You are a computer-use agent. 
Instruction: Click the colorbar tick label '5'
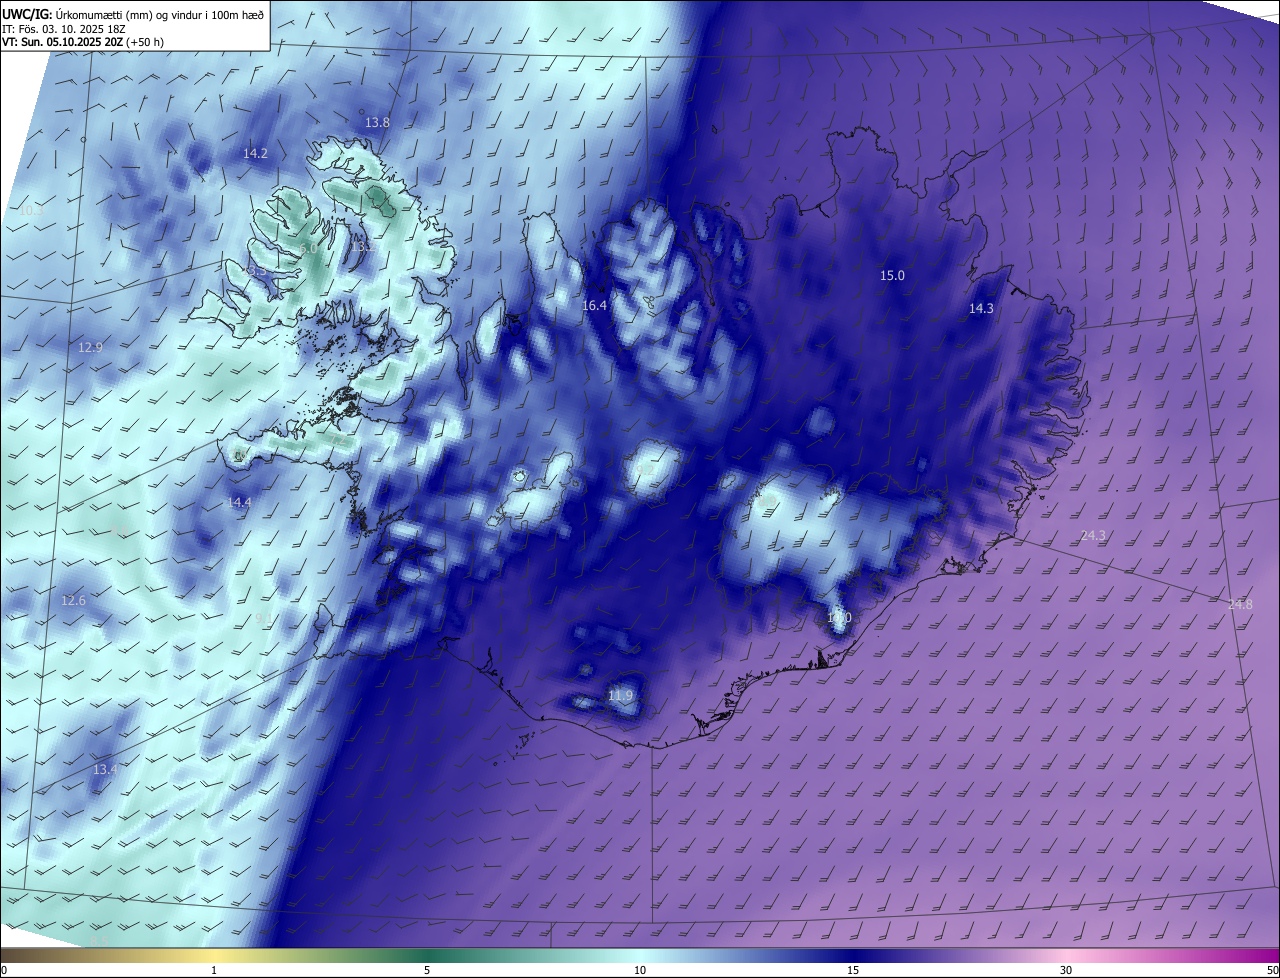427,970
